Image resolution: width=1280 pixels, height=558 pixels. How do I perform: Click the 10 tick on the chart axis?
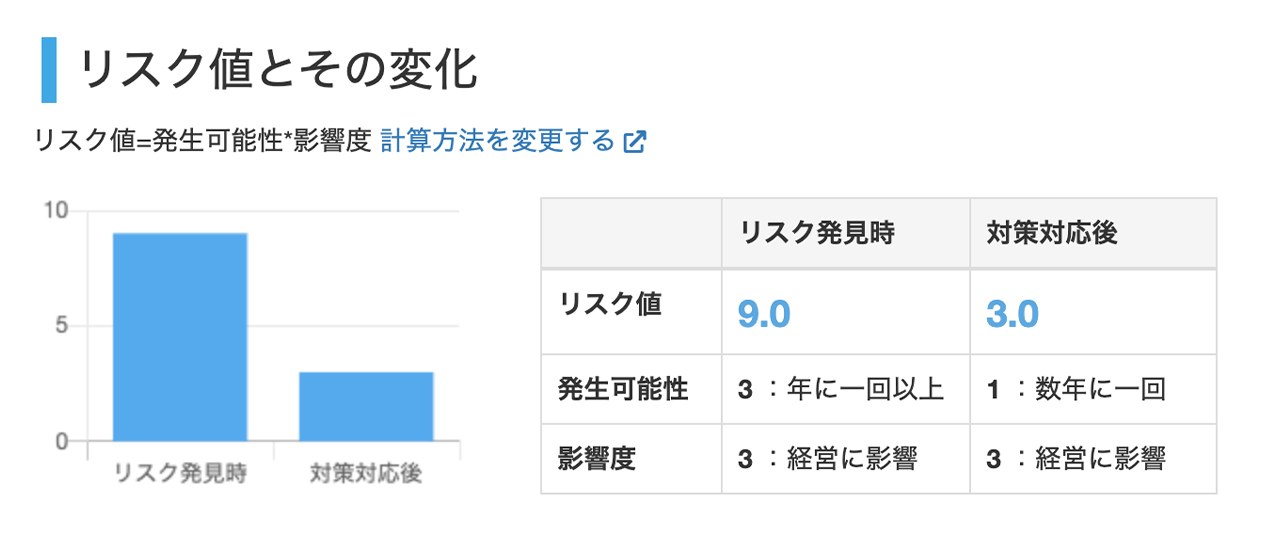[x=56, y=210]
